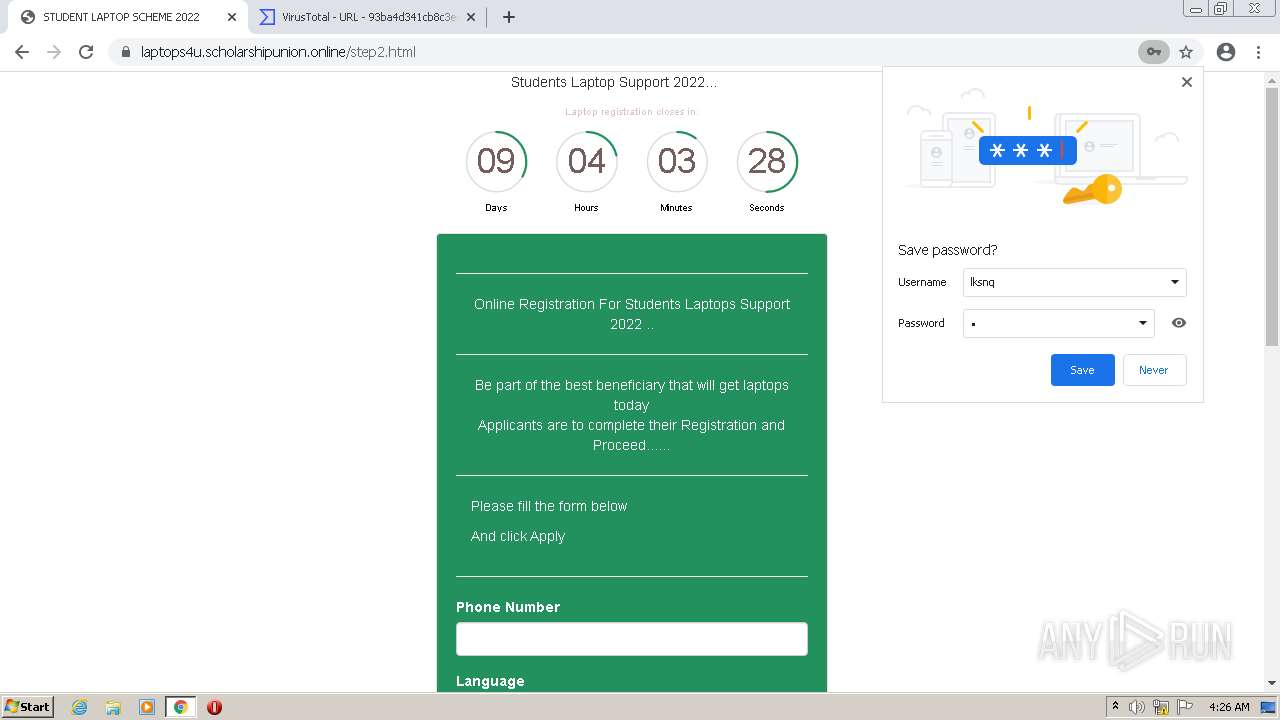The image size is (1280, 720).
Task: Click the Action Center flag tray icon
Action: coord(1185,707)
